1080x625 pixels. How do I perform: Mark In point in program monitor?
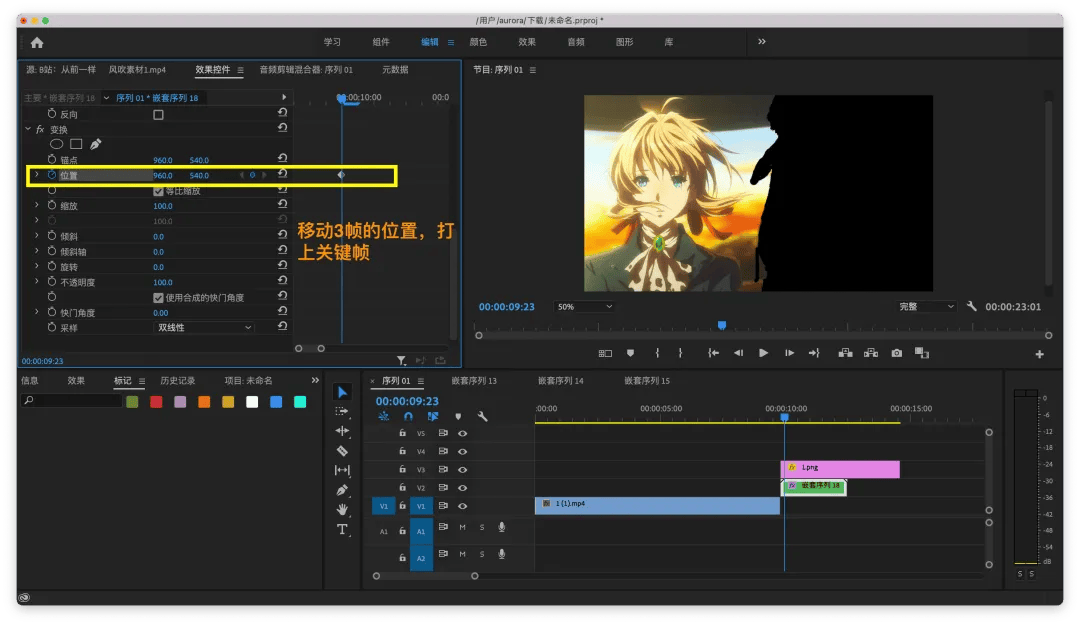[x=657, y=353]
